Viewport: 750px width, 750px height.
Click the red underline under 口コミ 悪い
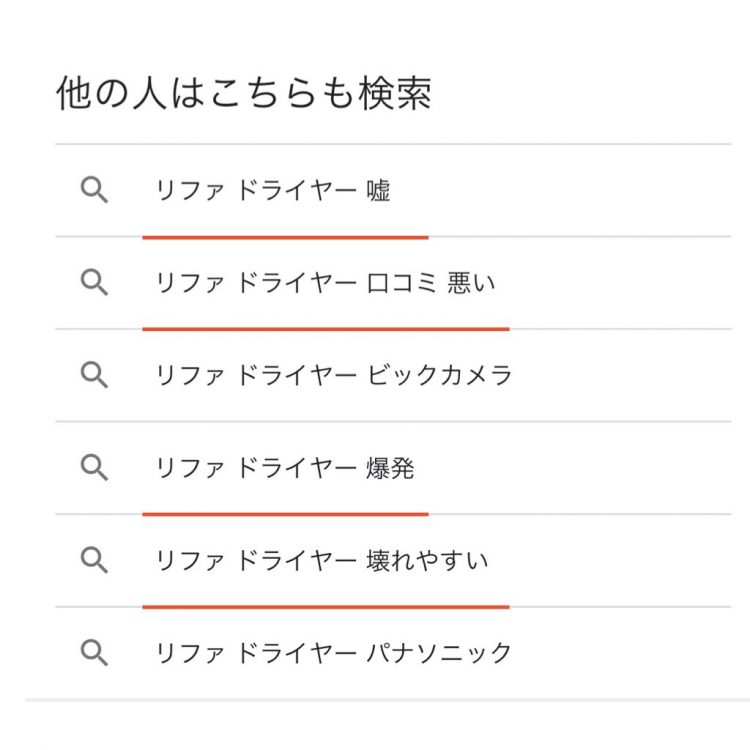pyautogui.click(x=326, y=329)
